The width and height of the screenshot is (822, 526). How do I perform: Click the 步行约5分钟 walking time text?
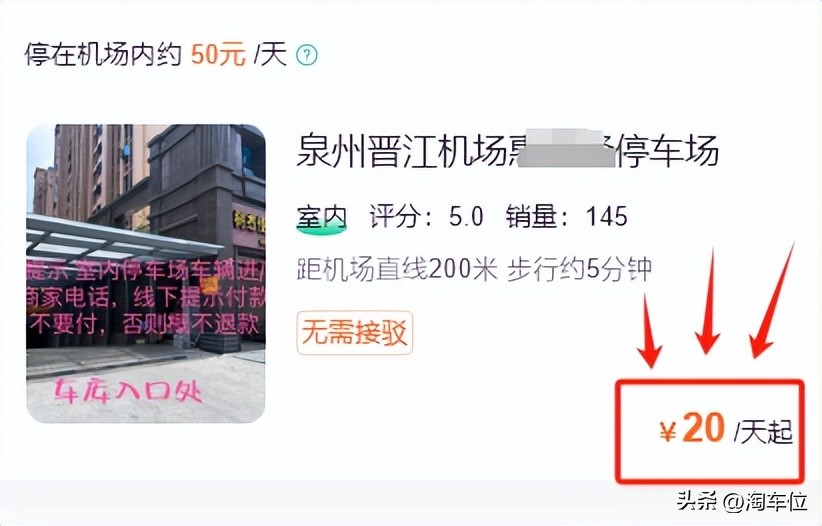579,270
